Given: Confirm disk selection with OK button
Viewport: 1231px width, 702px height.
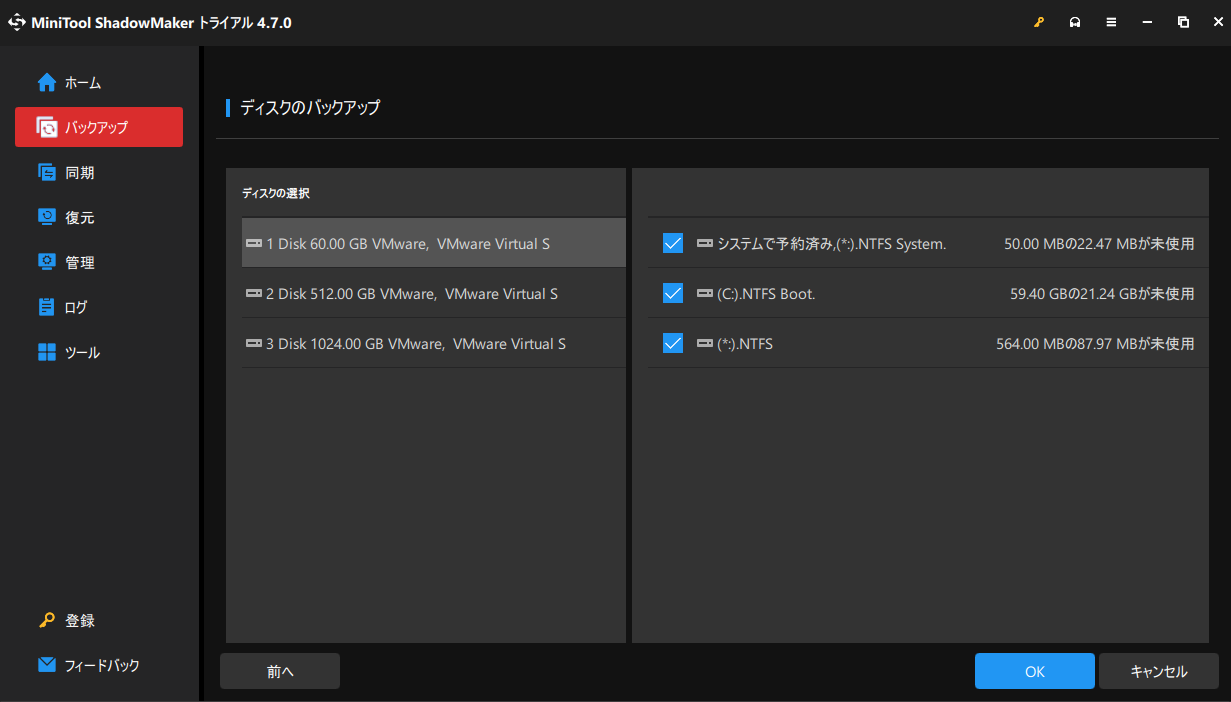Looking at the screenshot, I should coord(1035,671).
